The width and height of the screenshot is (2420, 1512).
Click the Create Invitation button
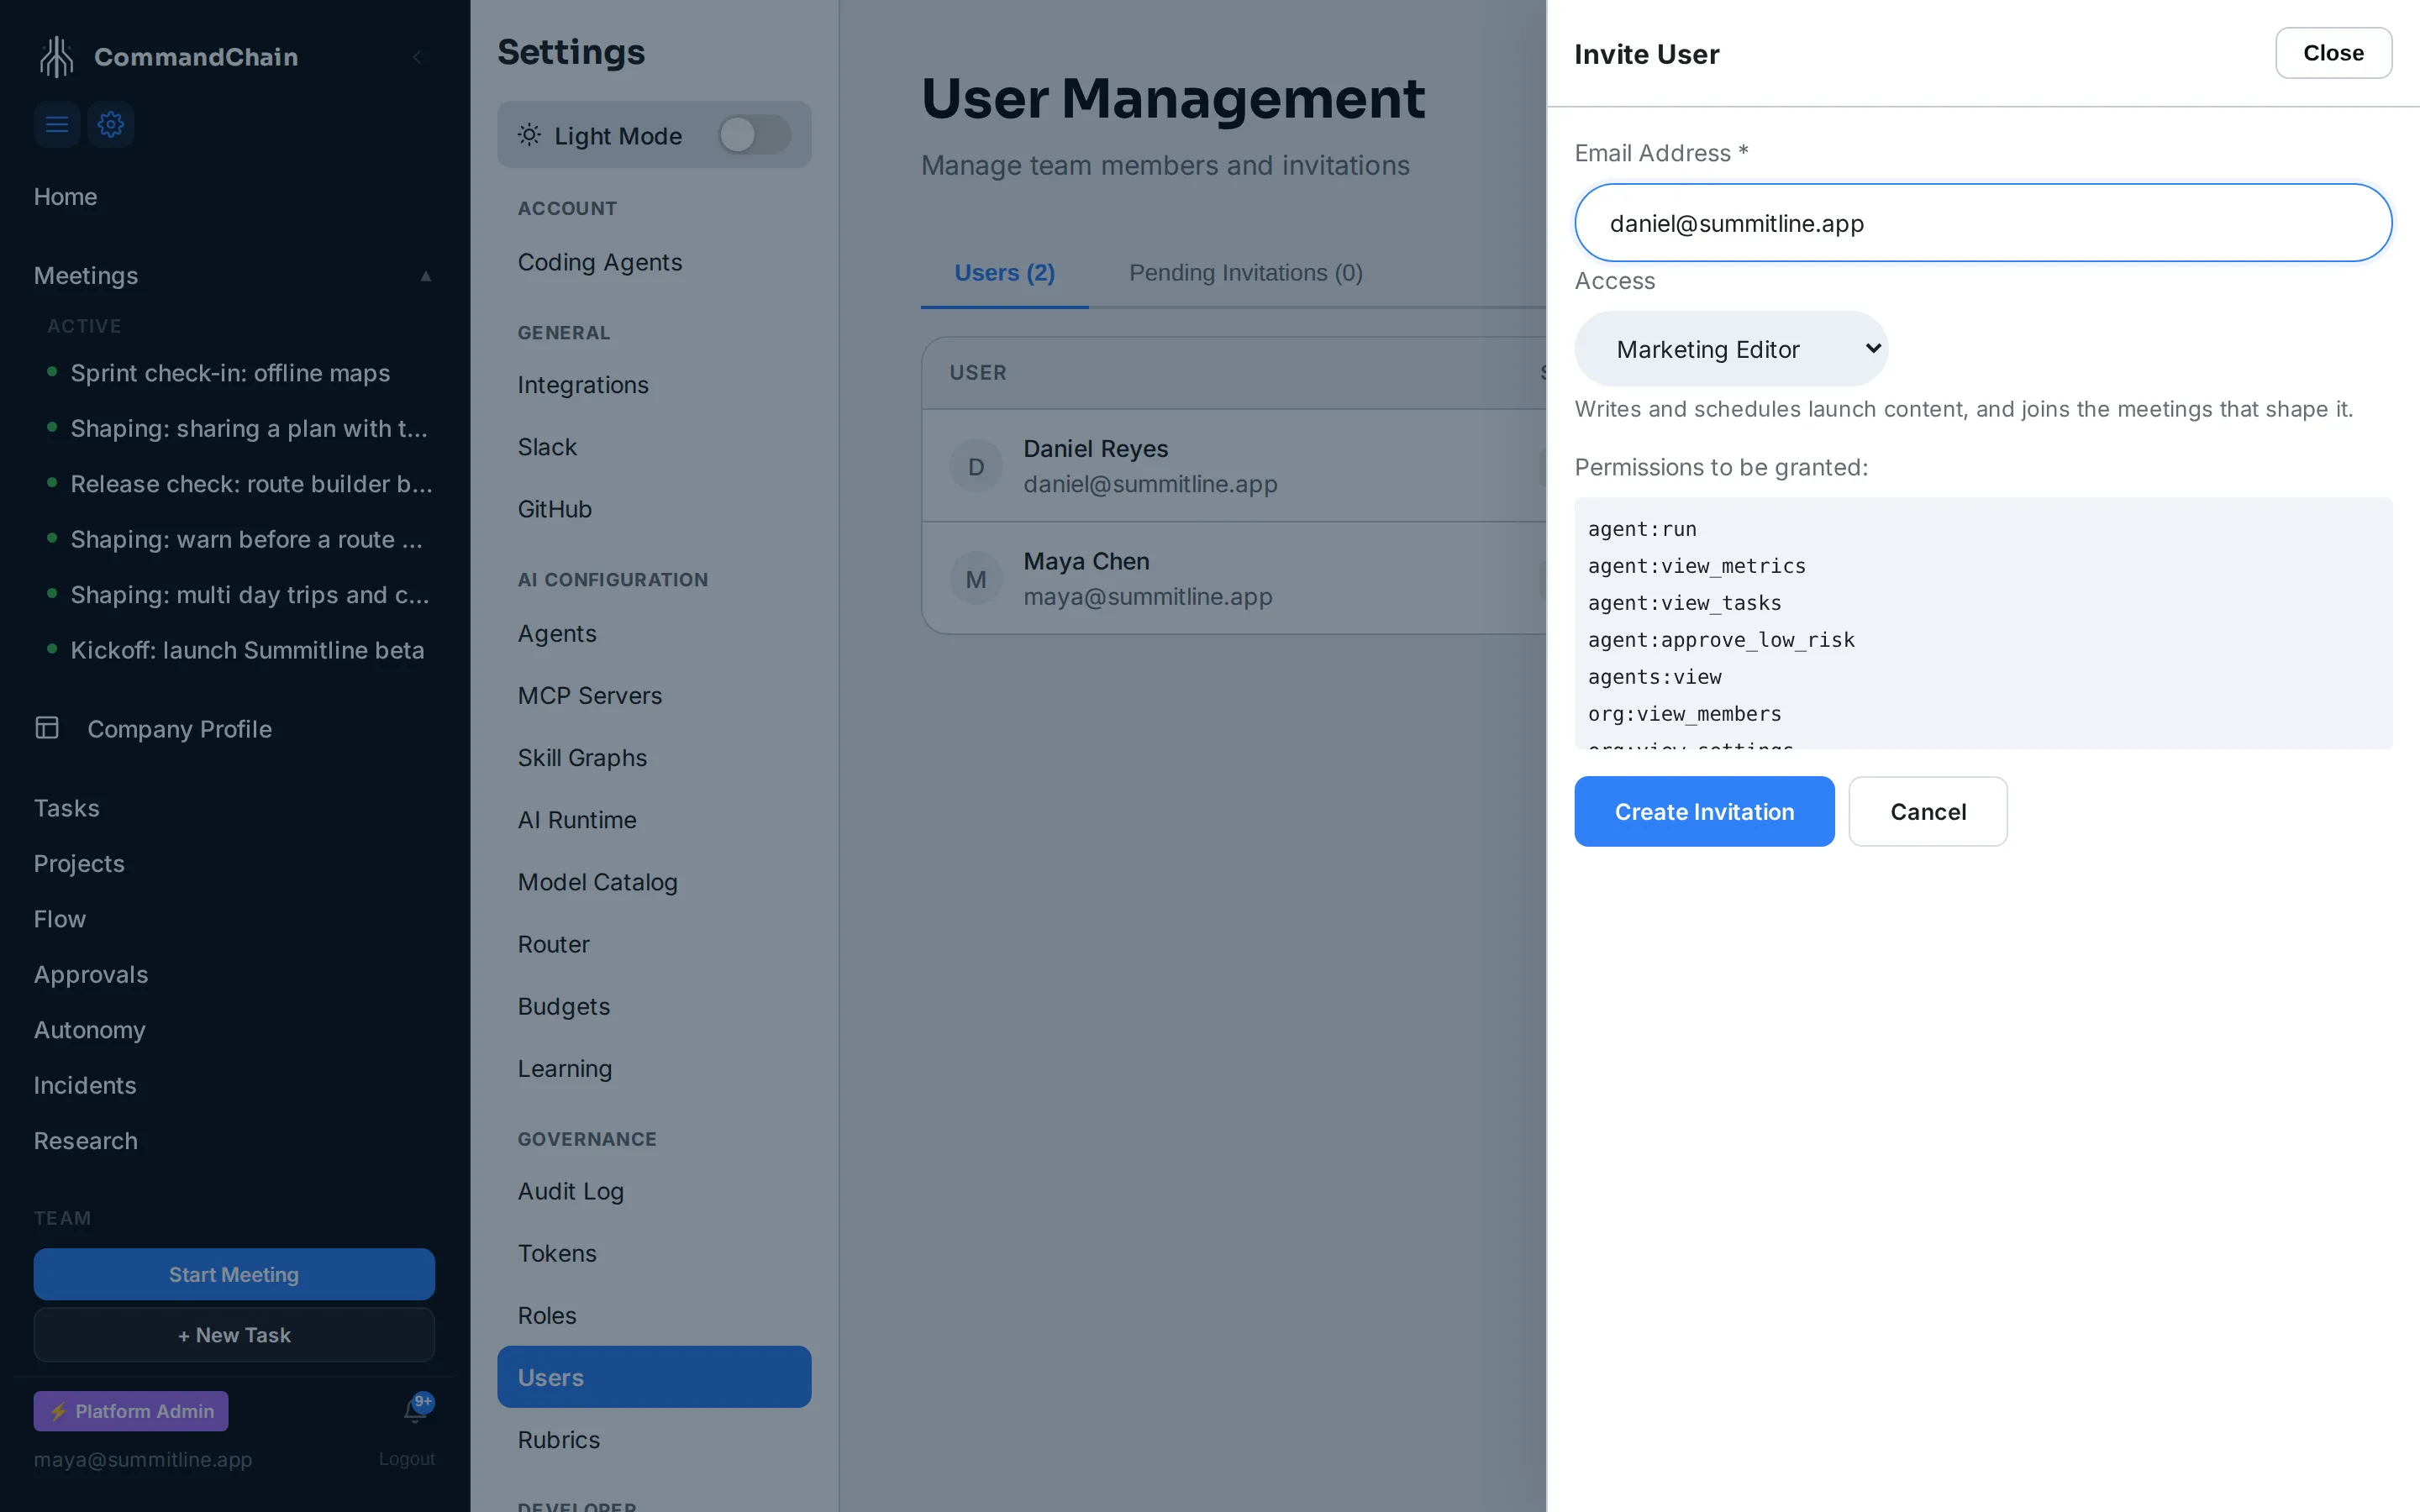pos(1704,811)
